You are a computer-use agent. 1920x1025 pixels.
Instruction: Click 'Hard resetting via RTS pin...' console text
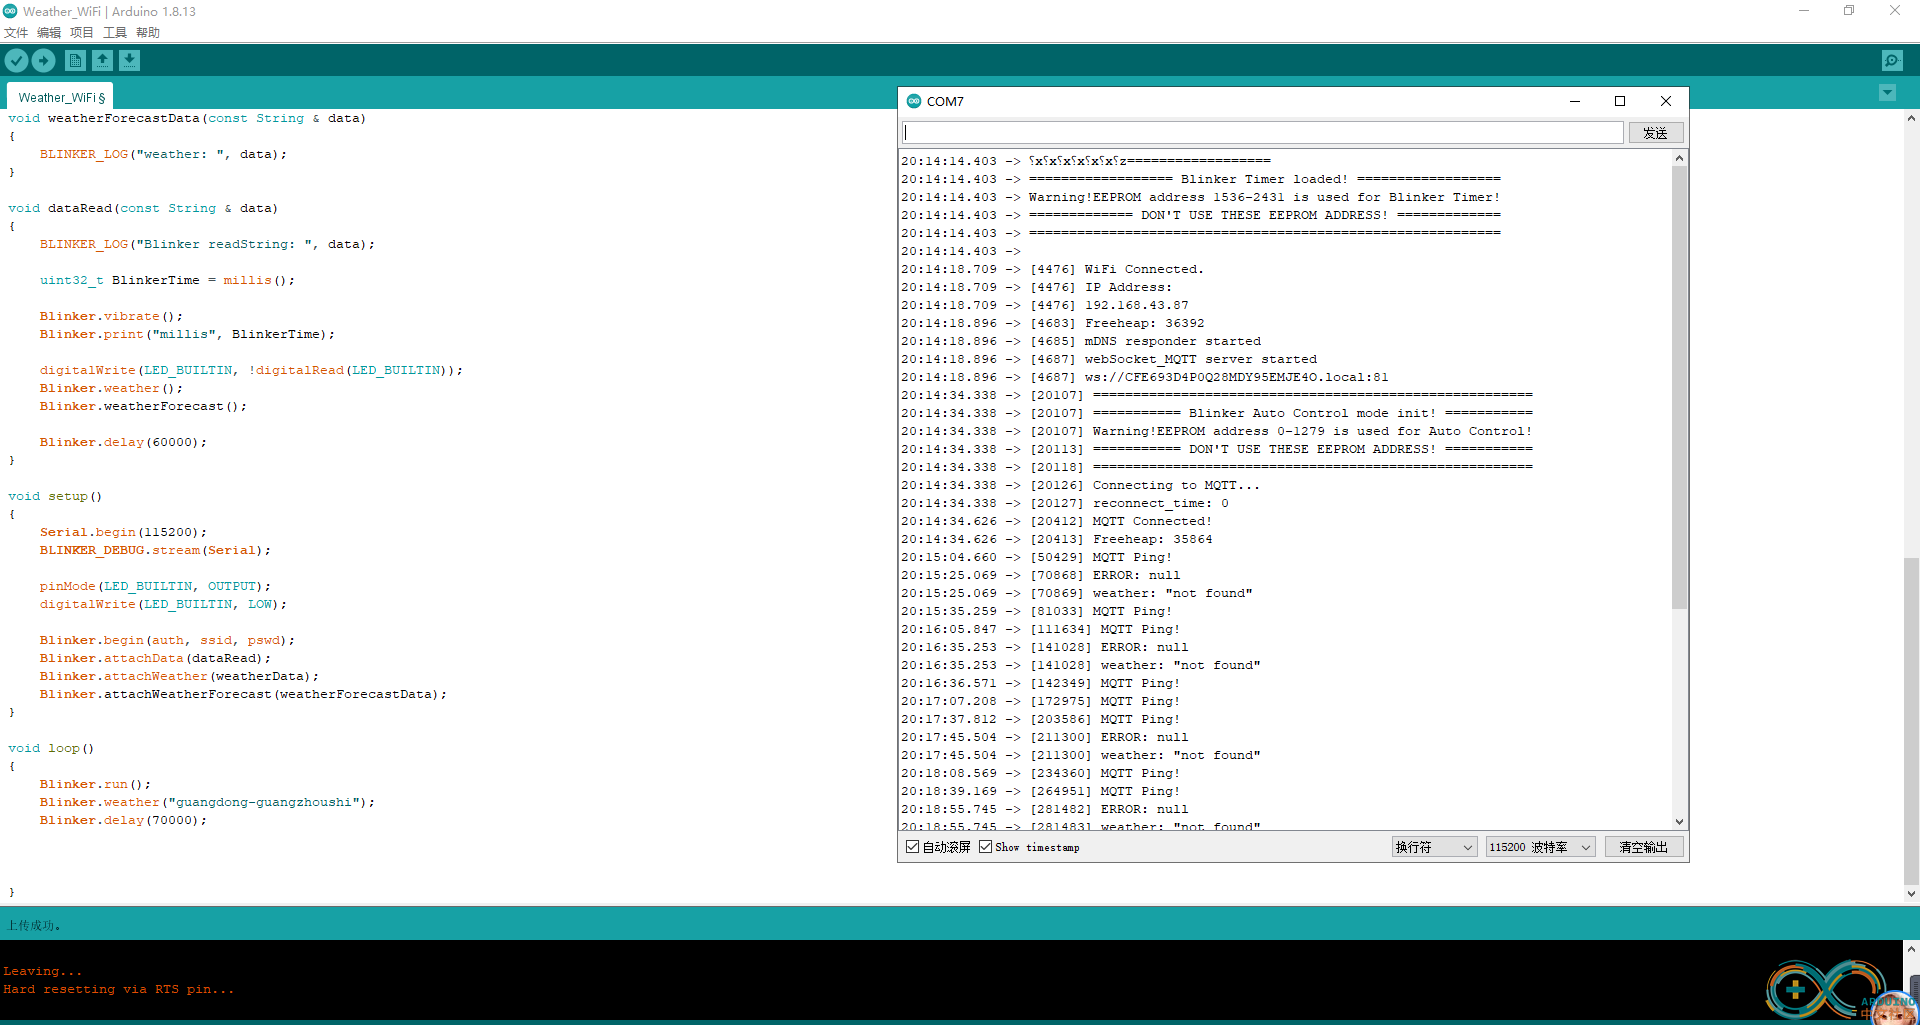click(x=118, y=989)
